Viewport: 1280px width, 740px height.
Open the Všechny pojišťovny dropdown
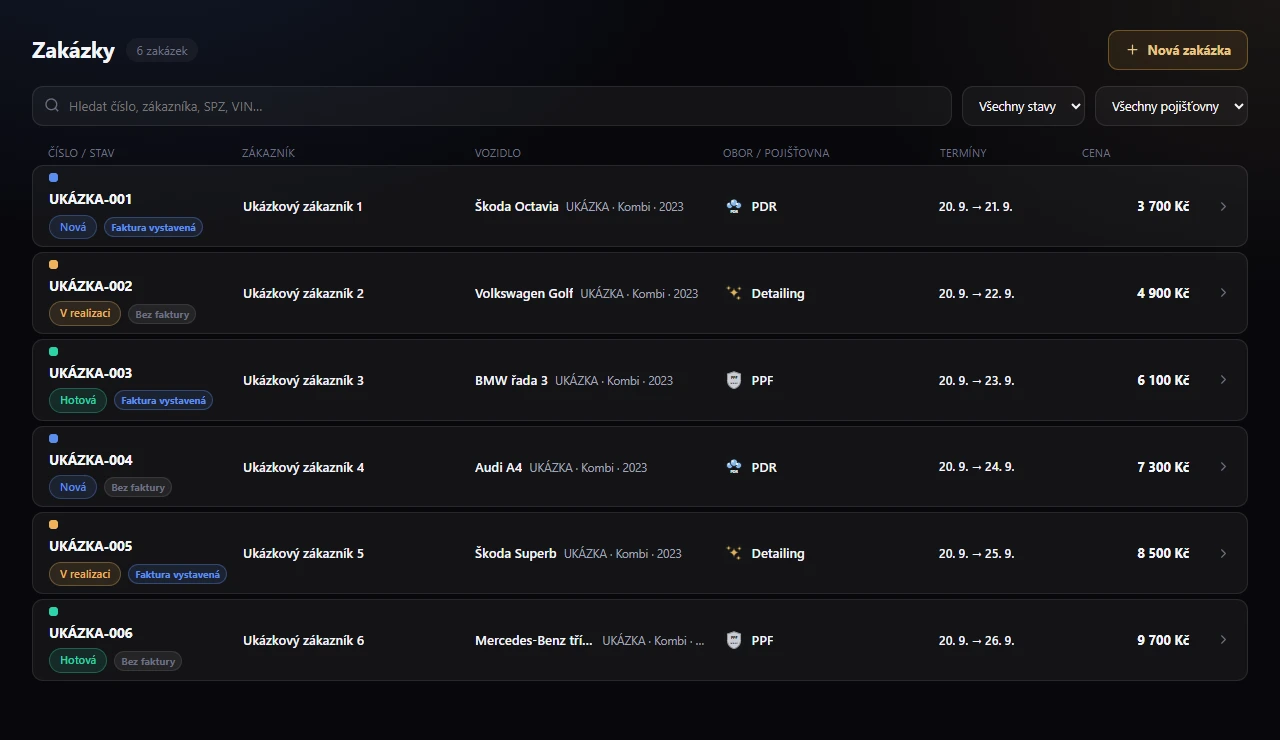[1171, 106]
